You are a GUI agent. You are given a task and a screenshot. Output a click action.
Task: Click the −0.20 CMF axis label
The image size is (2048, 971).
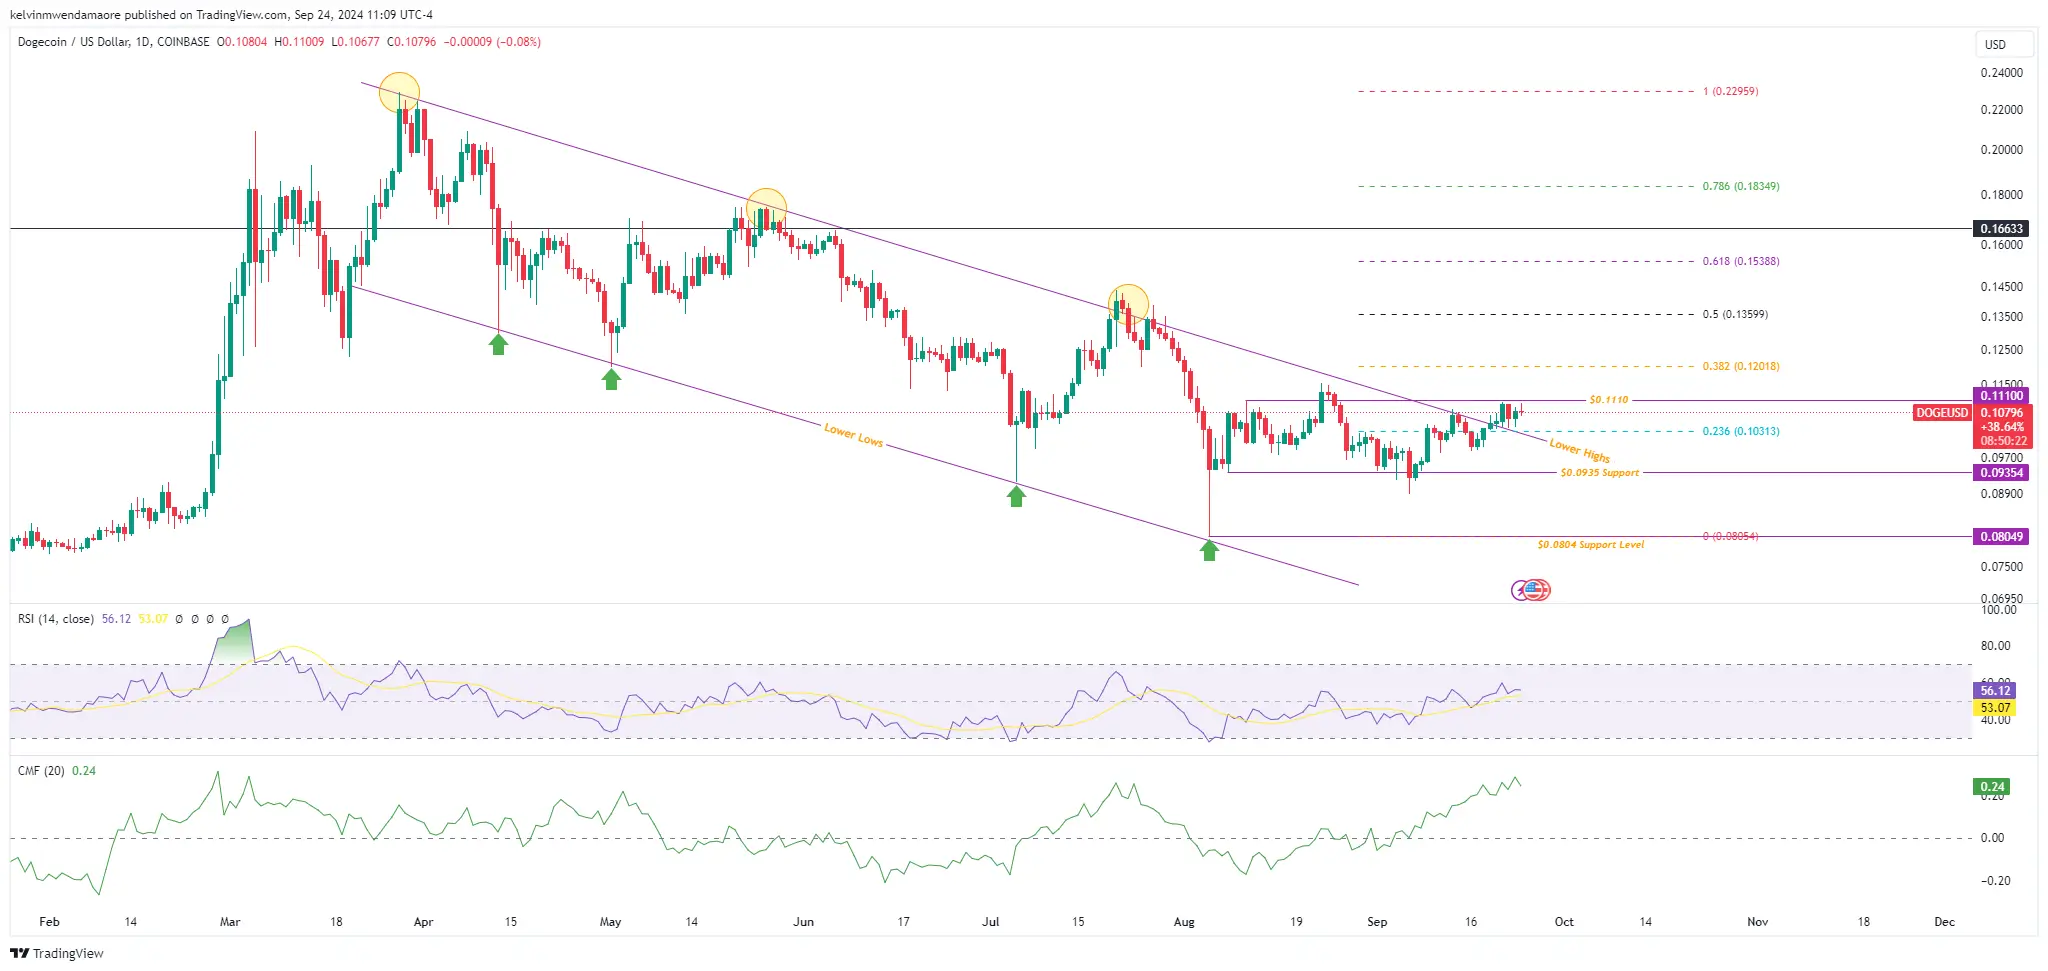[x=1995, y=881]
